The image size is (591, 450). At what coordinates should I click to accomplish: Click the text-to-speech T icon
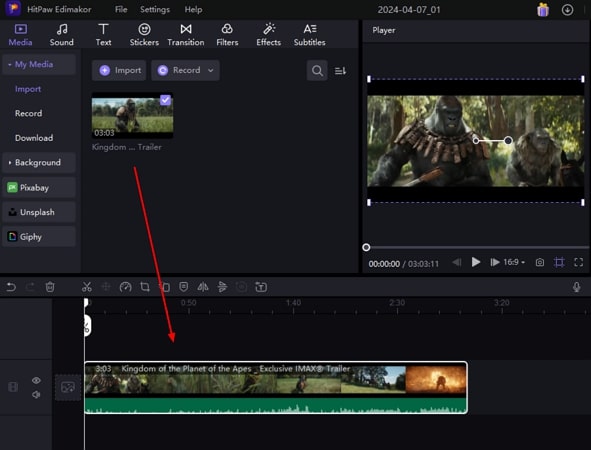pyautogui.click(x=261, y=287)
